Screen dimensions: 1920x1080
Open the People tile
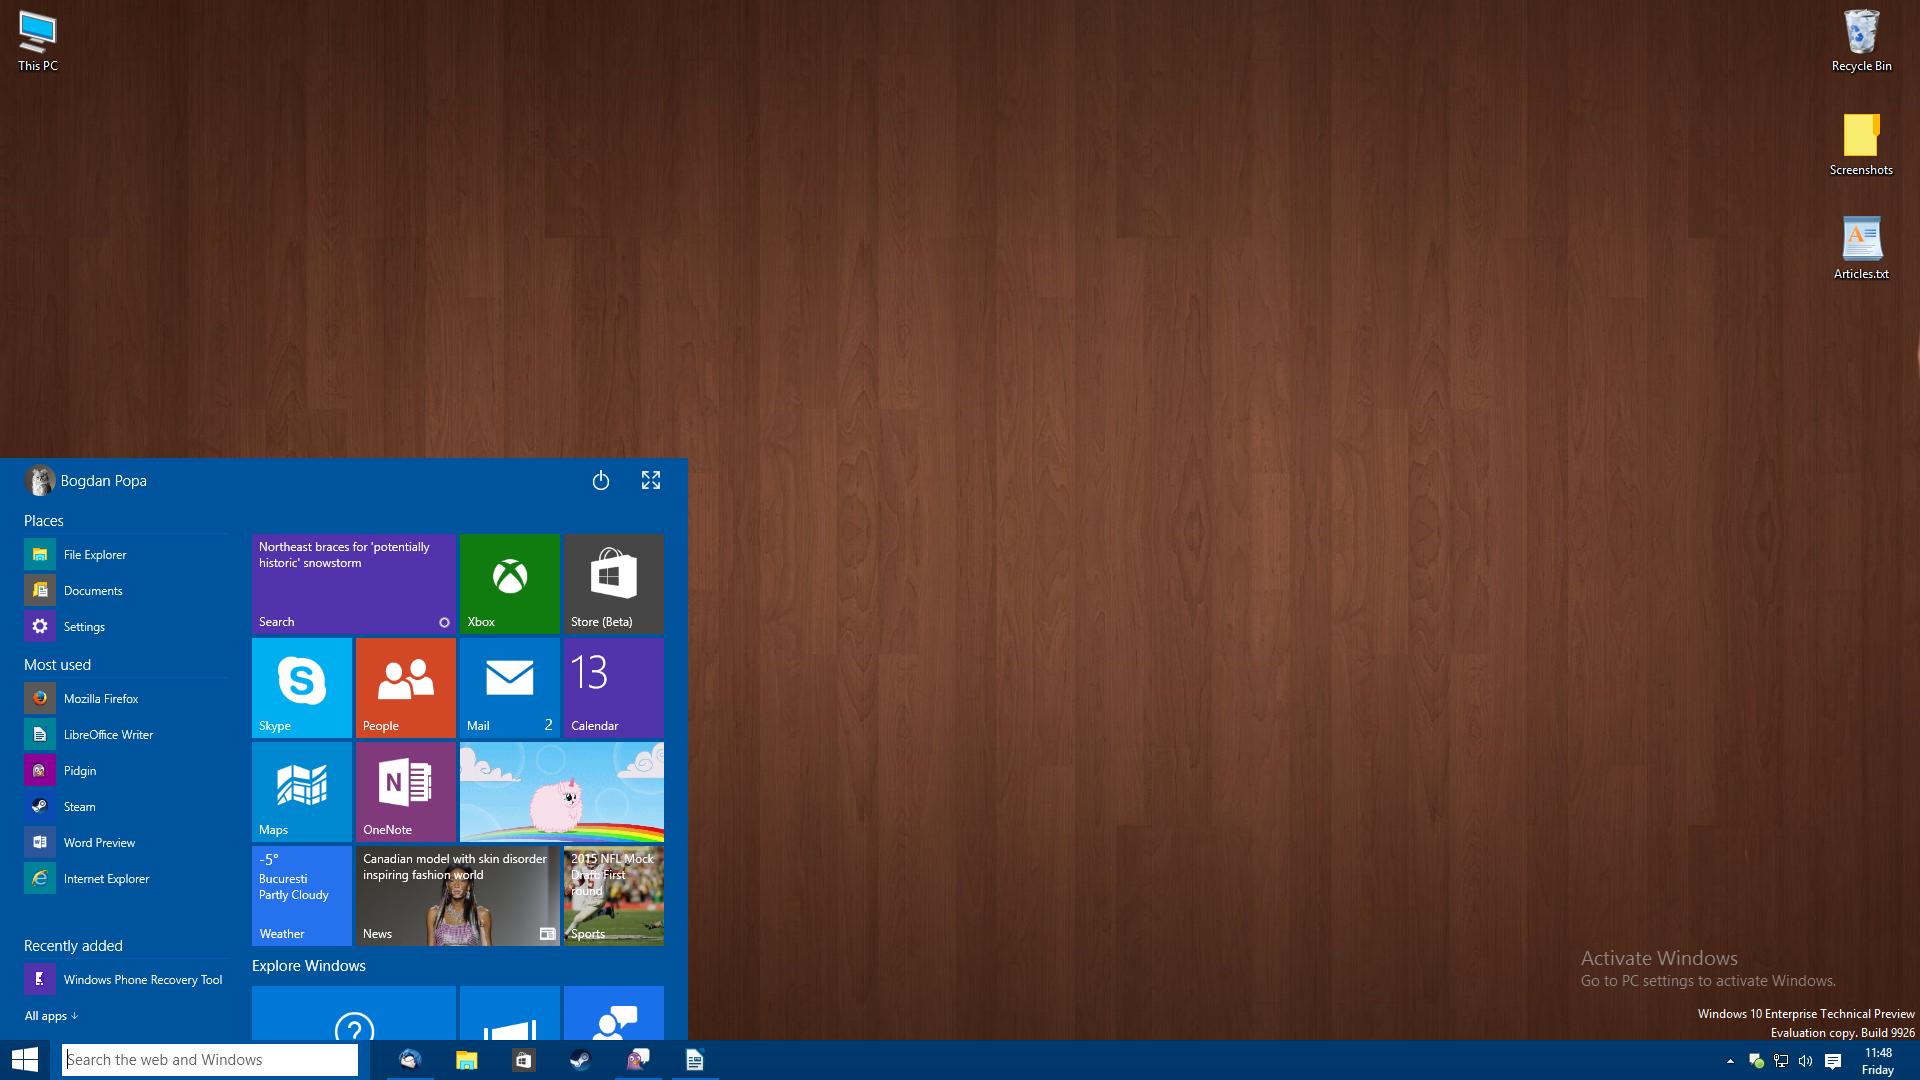tap(405, 687)
